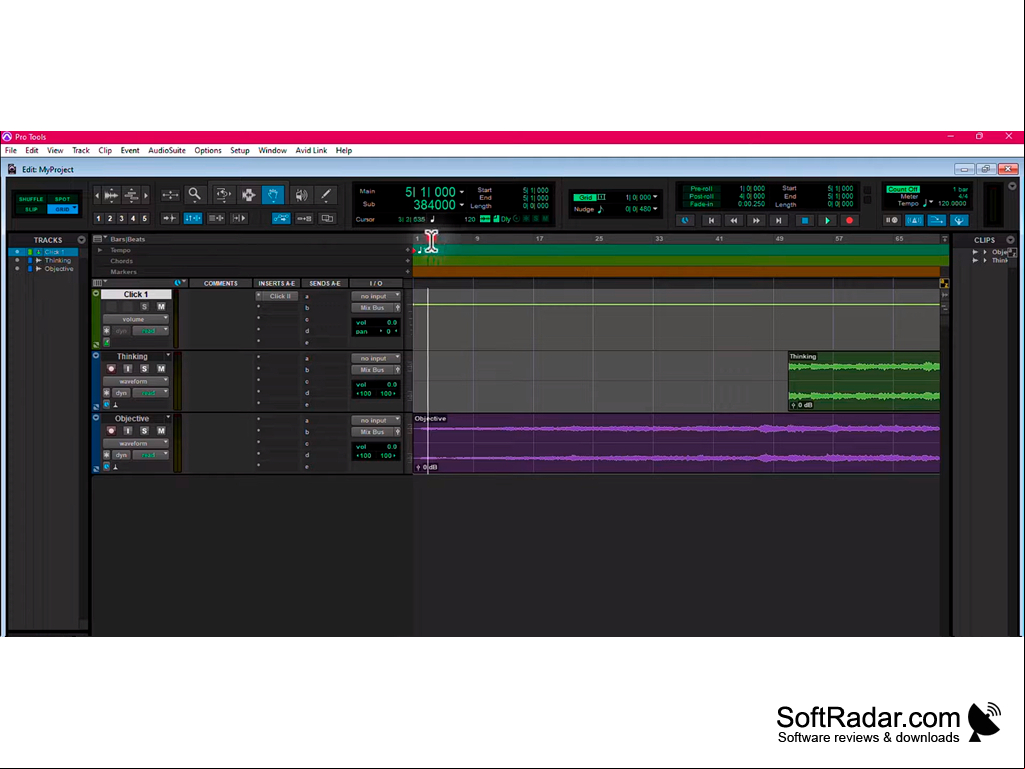Recall zoom preset 5
The width and height of the screenshot is (1025, 769).
coord(145,218)
